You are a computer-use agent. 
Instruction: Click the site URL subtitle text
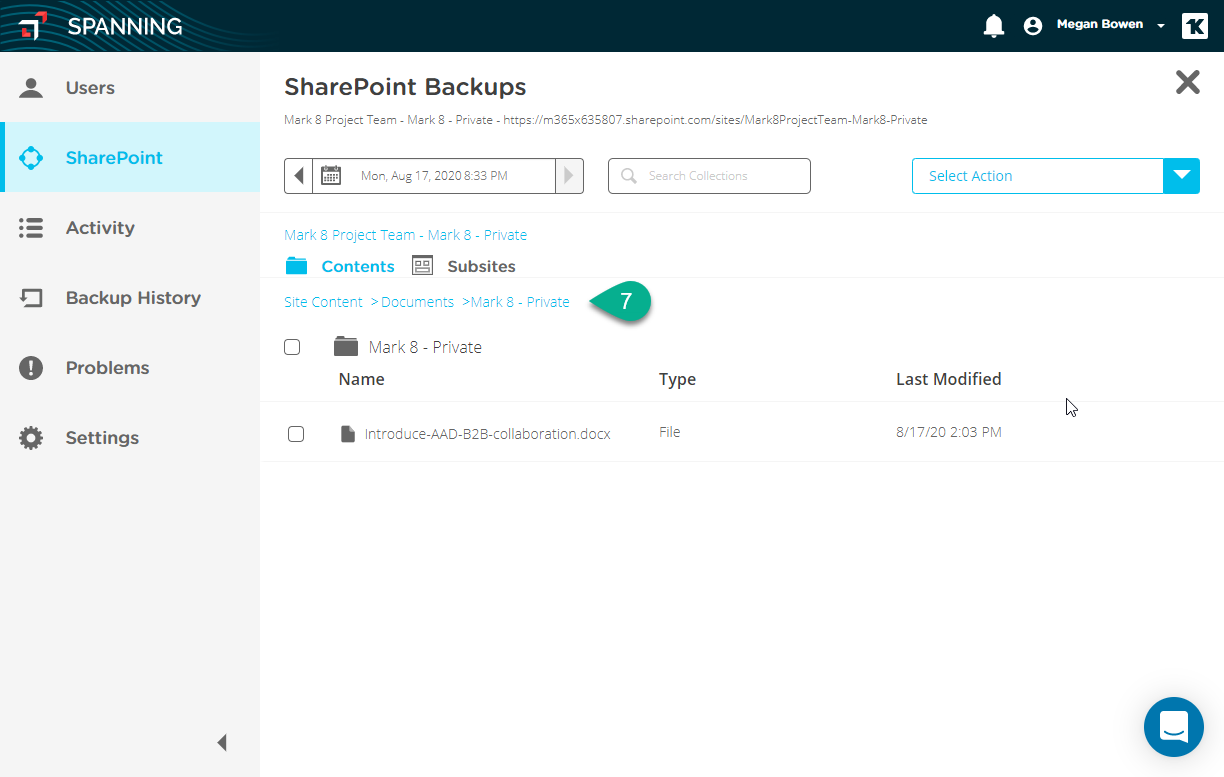(x=606, y=120)
